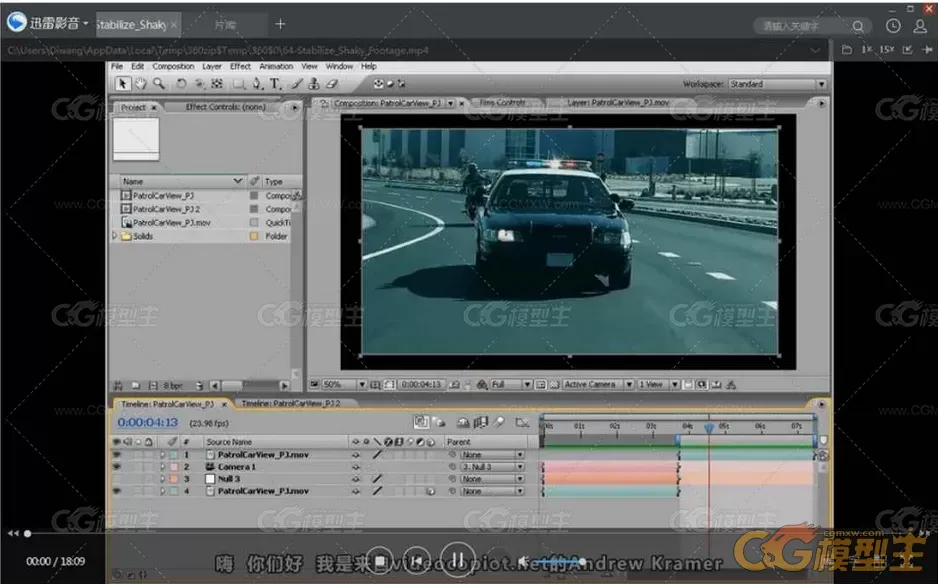Click the search magnifier icon
938x584 pixels.
[x=858, y=26]
